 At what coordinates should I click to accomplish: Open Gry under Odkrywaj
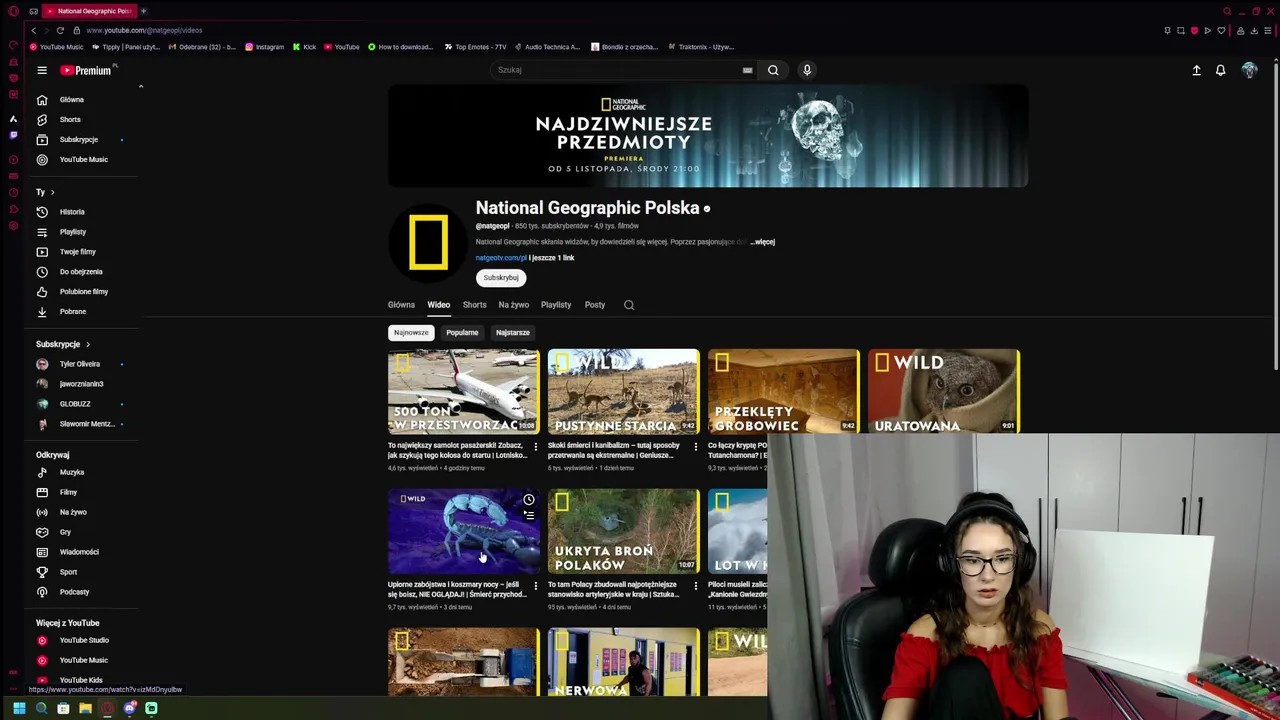[x=65, y=532]
